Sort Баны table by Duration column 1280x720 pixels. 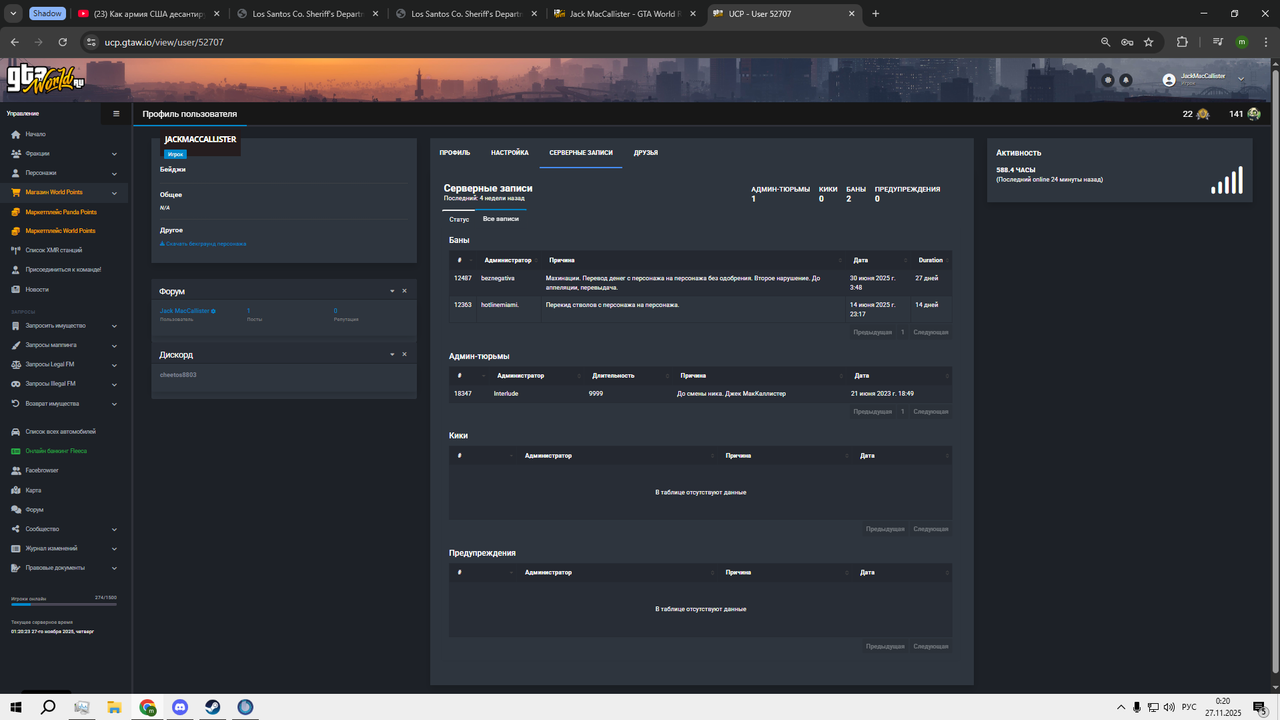point(930,260)
